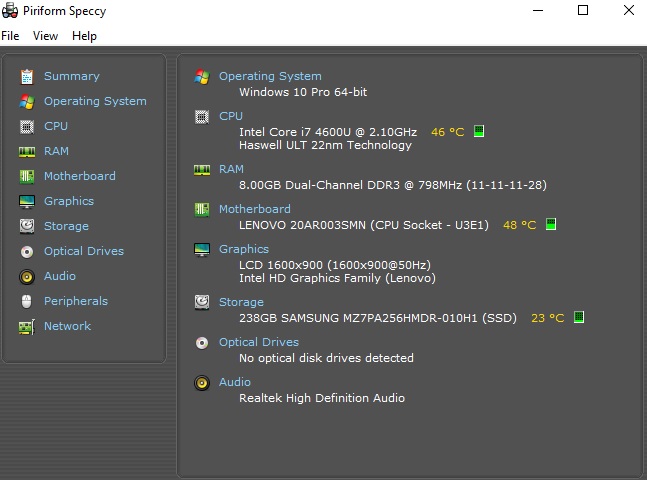Image resolution: width=647 pixels, height=480 pixels.
Task: Click the Graphics monitor icon in sidebar
Action: [x=27, y=201]
